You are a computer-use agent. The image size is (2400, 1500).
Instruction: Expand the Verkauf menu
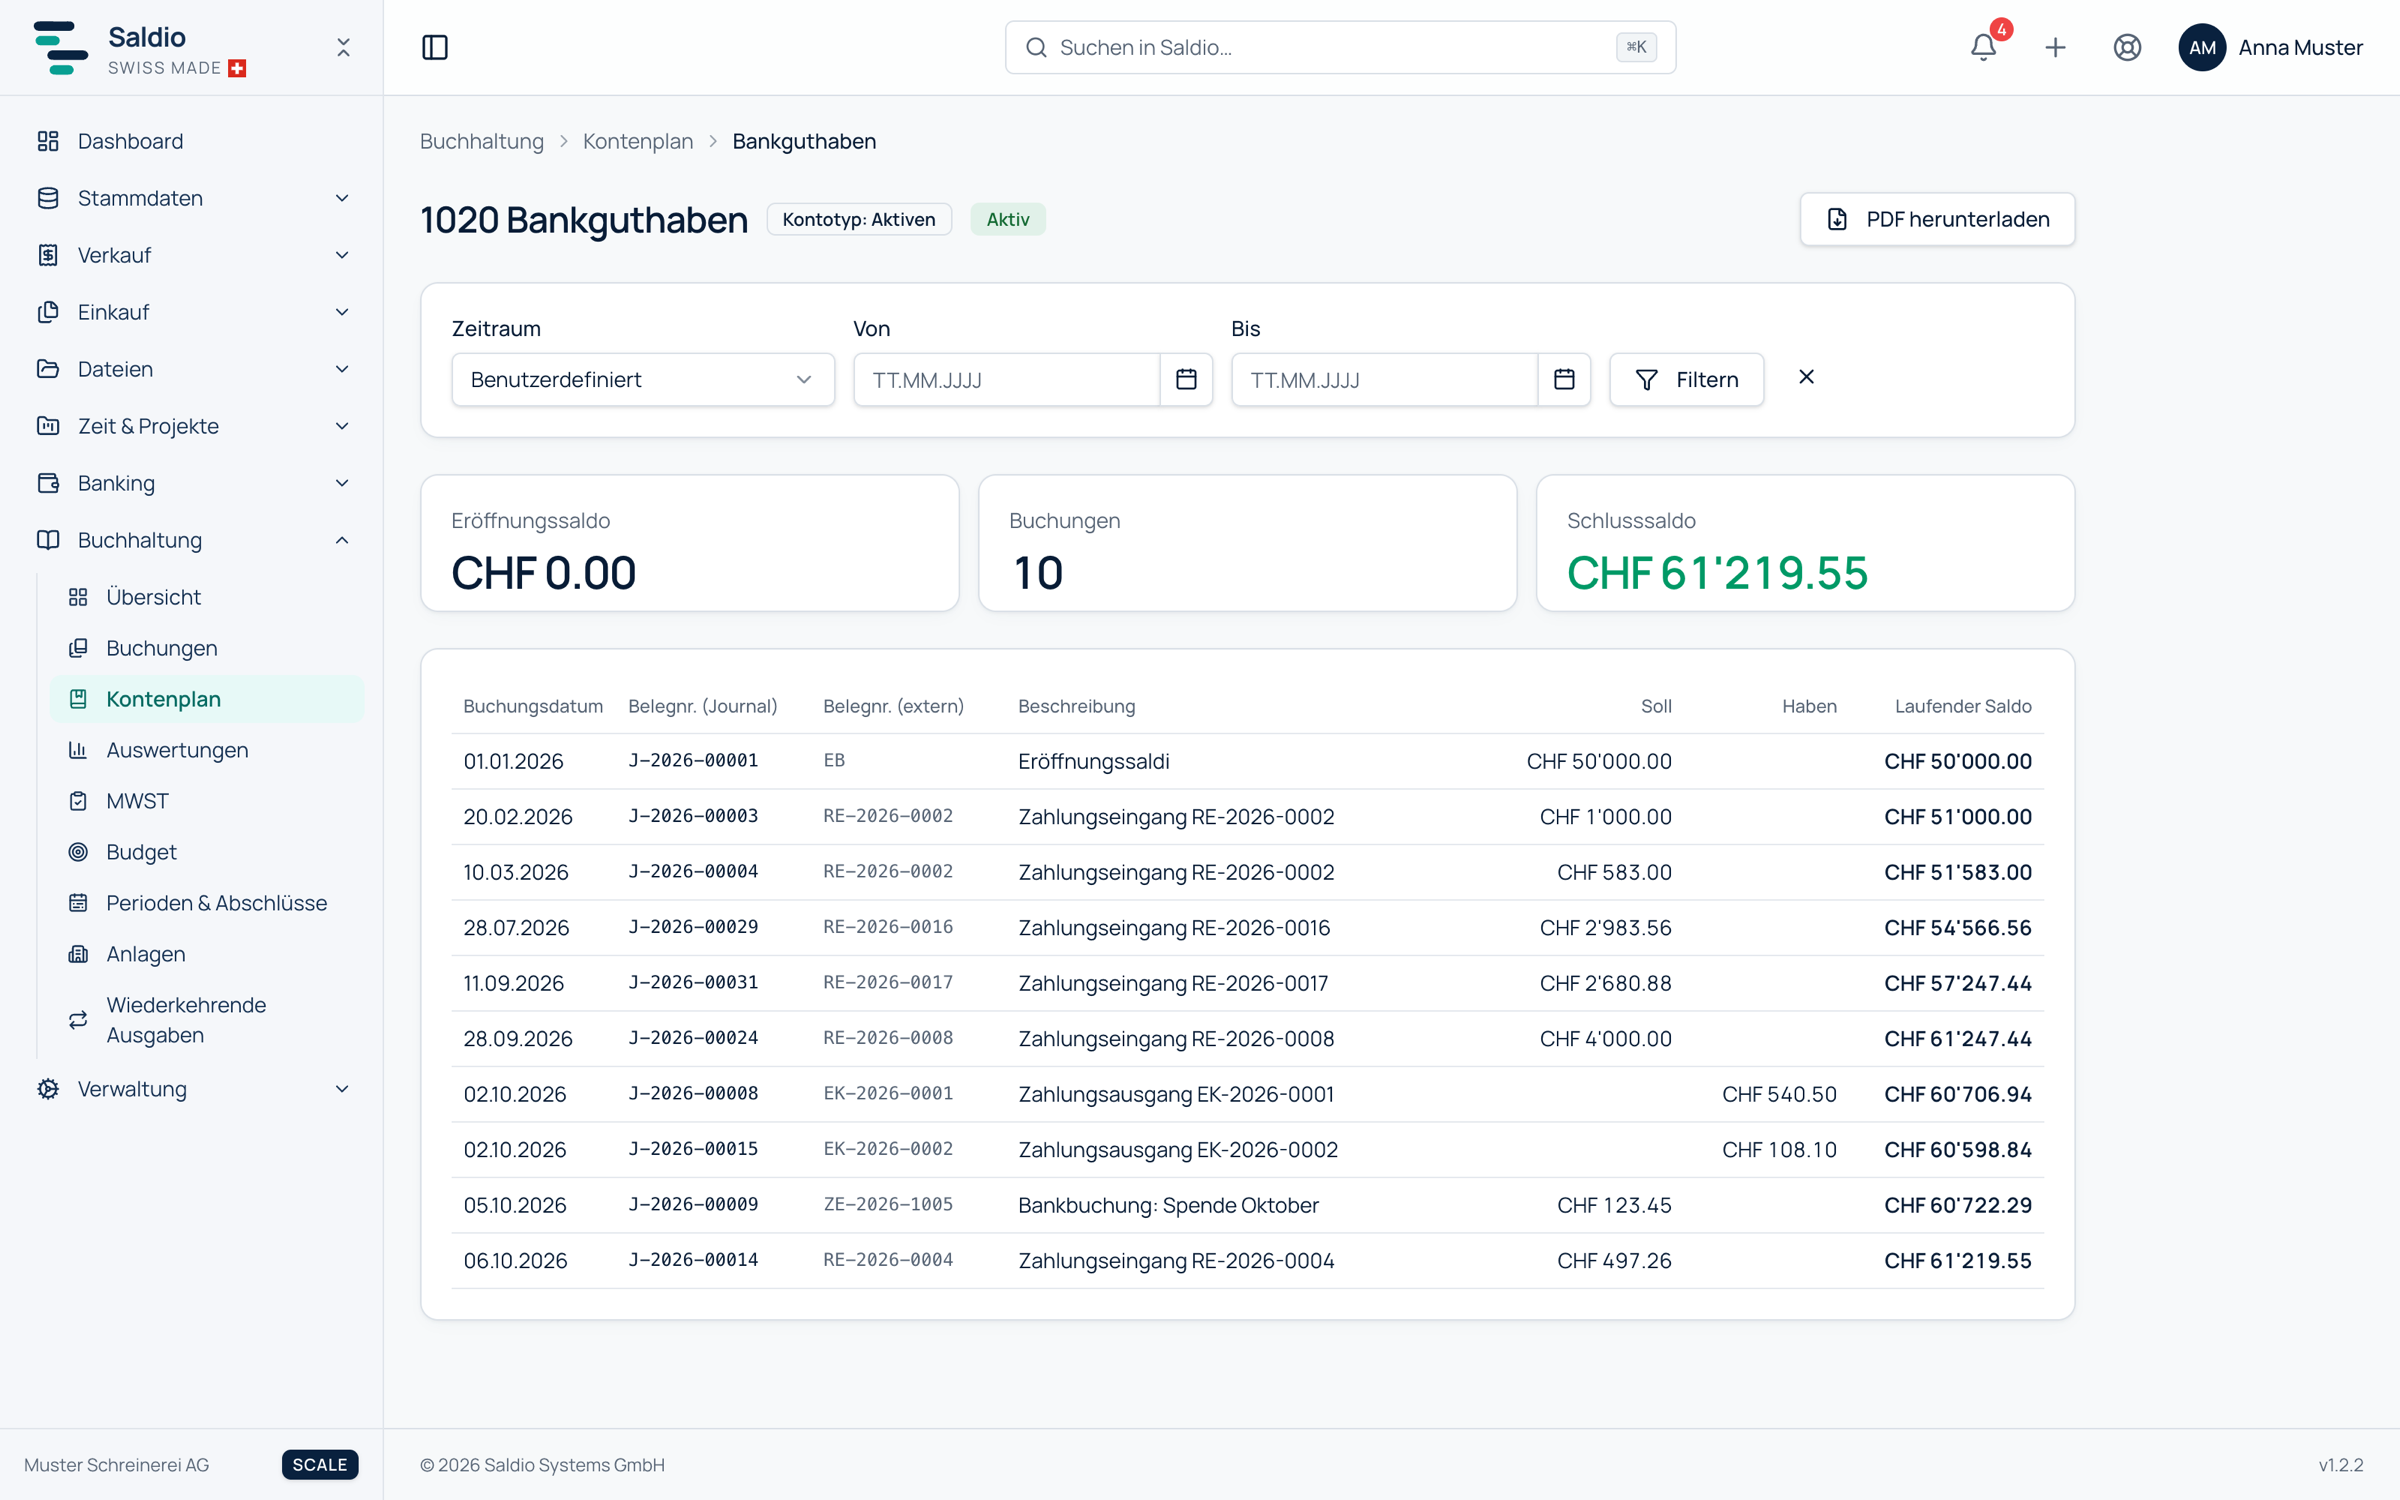click(192, 255)
